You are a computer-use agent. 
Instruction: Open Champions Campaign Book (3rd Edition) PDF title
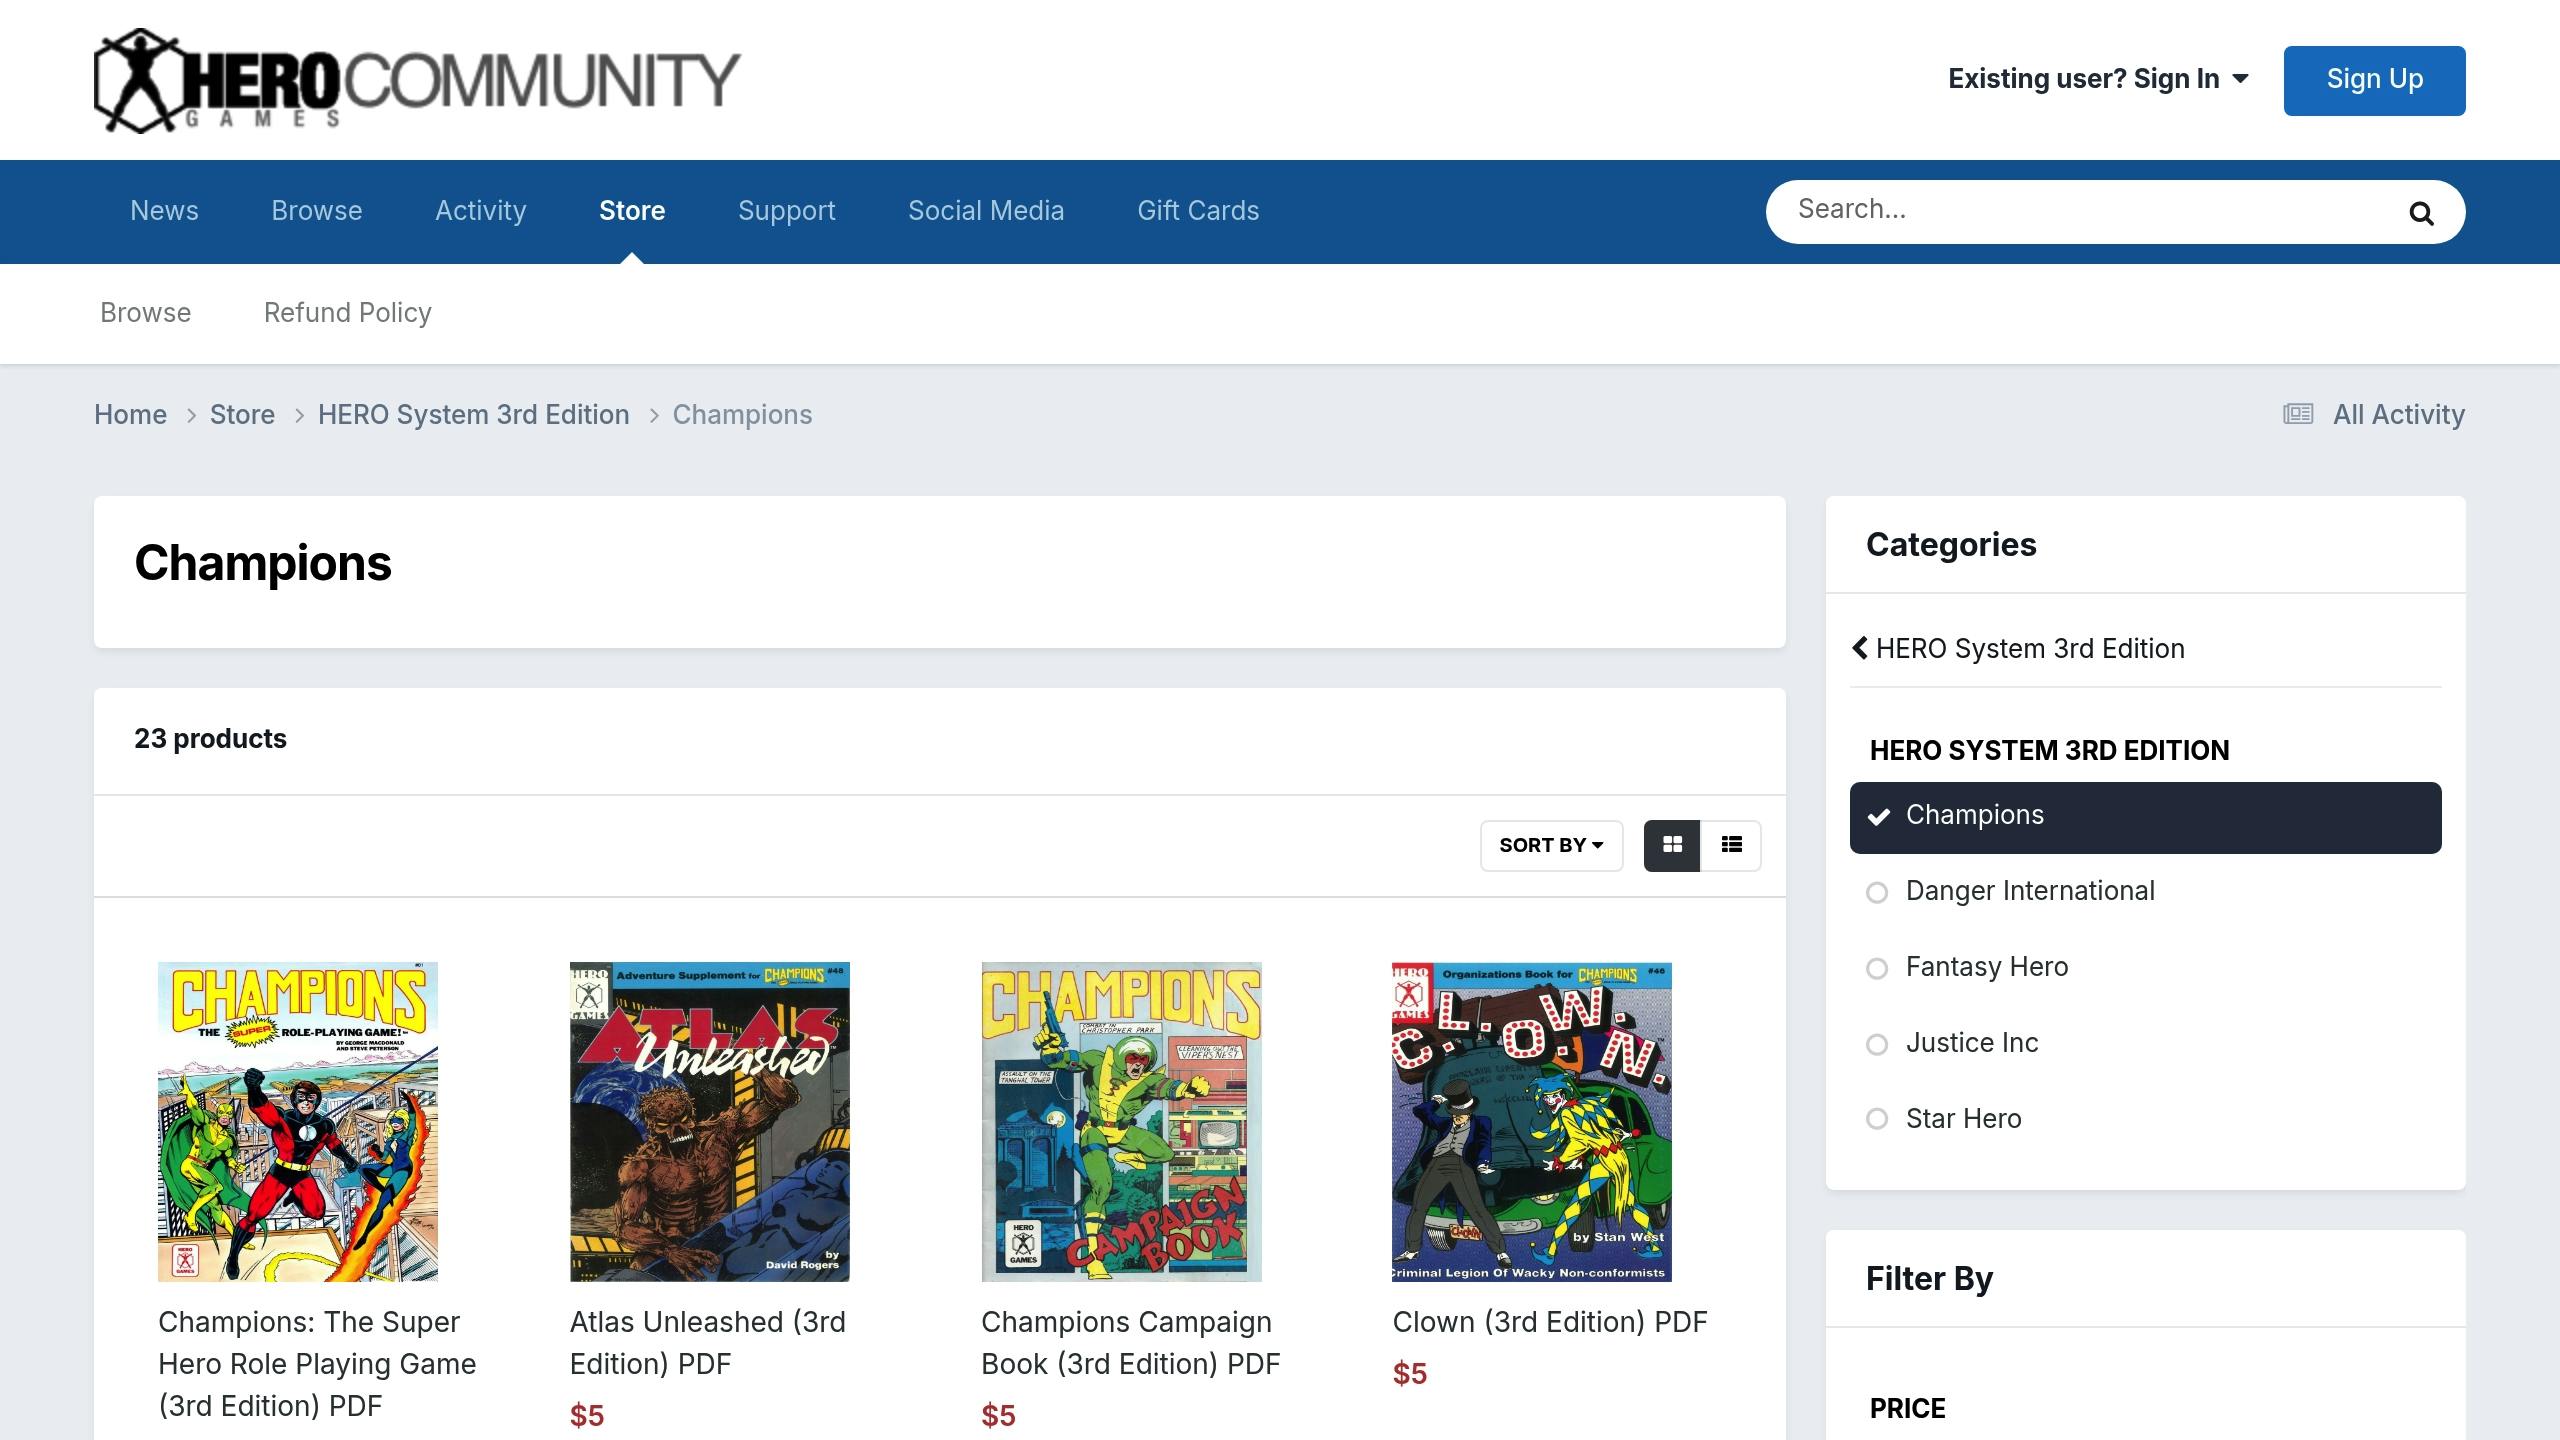coord(1131,1343)
